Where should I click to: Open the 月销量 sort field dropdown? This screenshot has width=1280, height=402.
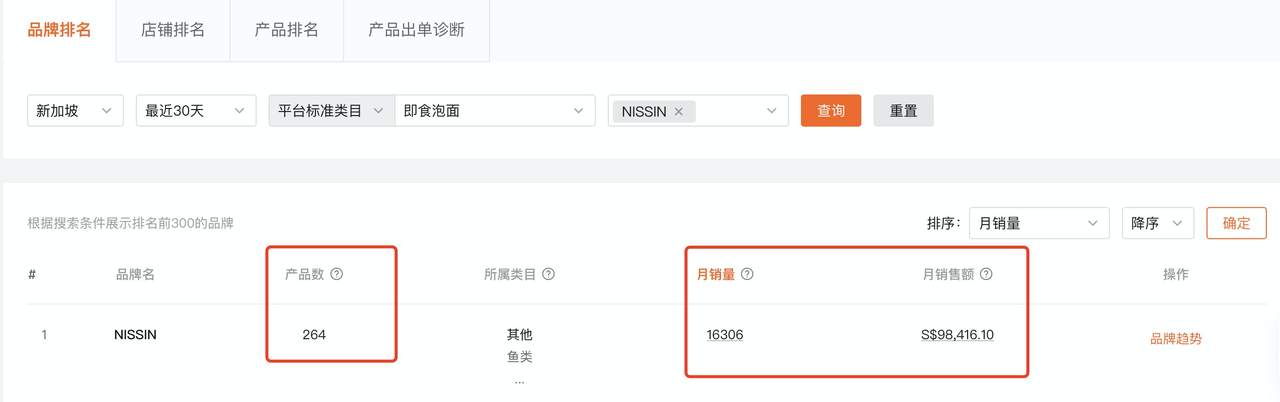coord(1039,223)
